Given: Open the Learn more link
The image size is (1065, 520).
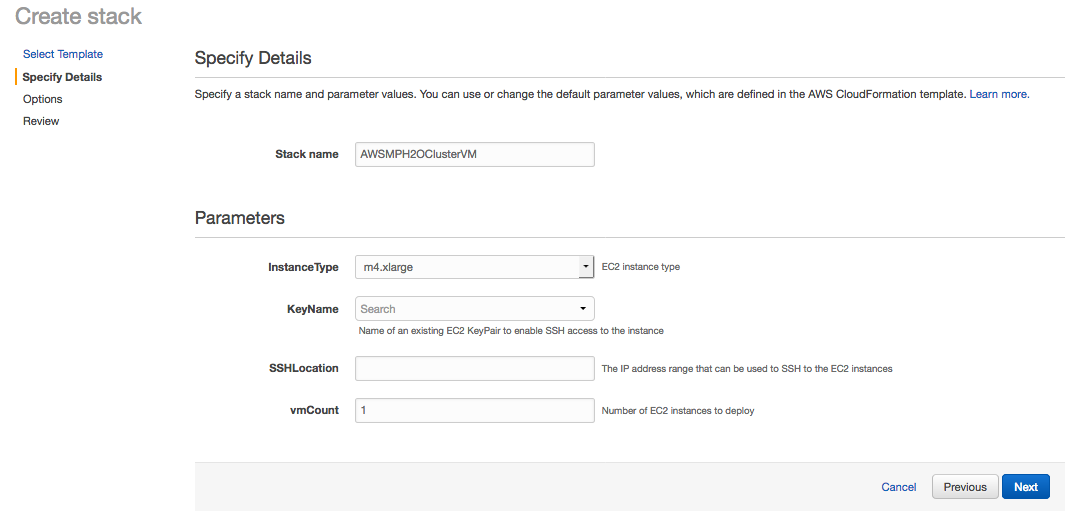Looking at the screenshot, I should click(x=998, y=94).
